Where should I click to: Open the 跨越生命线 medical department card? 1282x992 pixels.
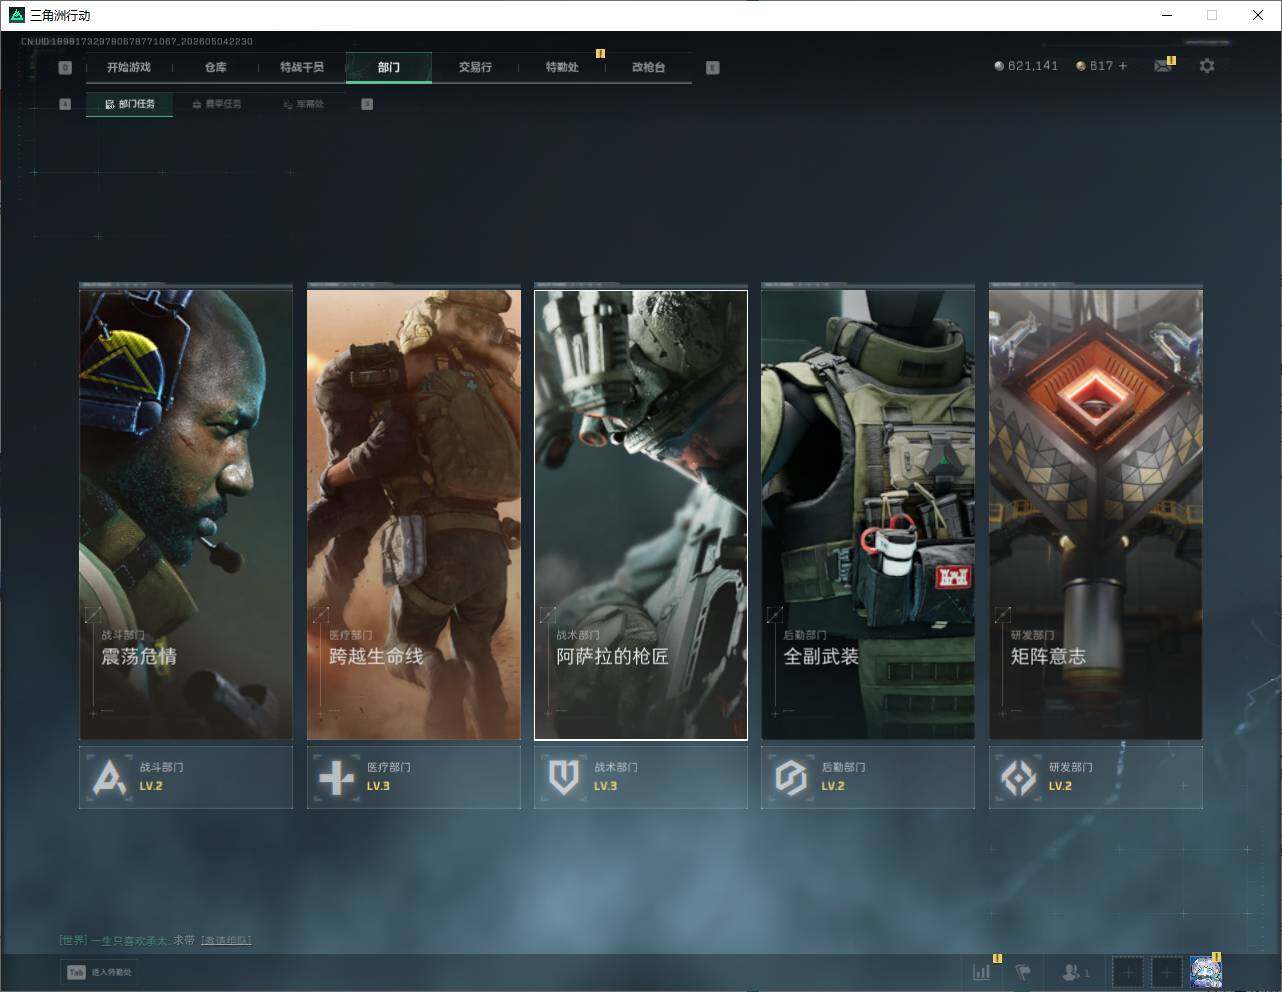(414, 514)
